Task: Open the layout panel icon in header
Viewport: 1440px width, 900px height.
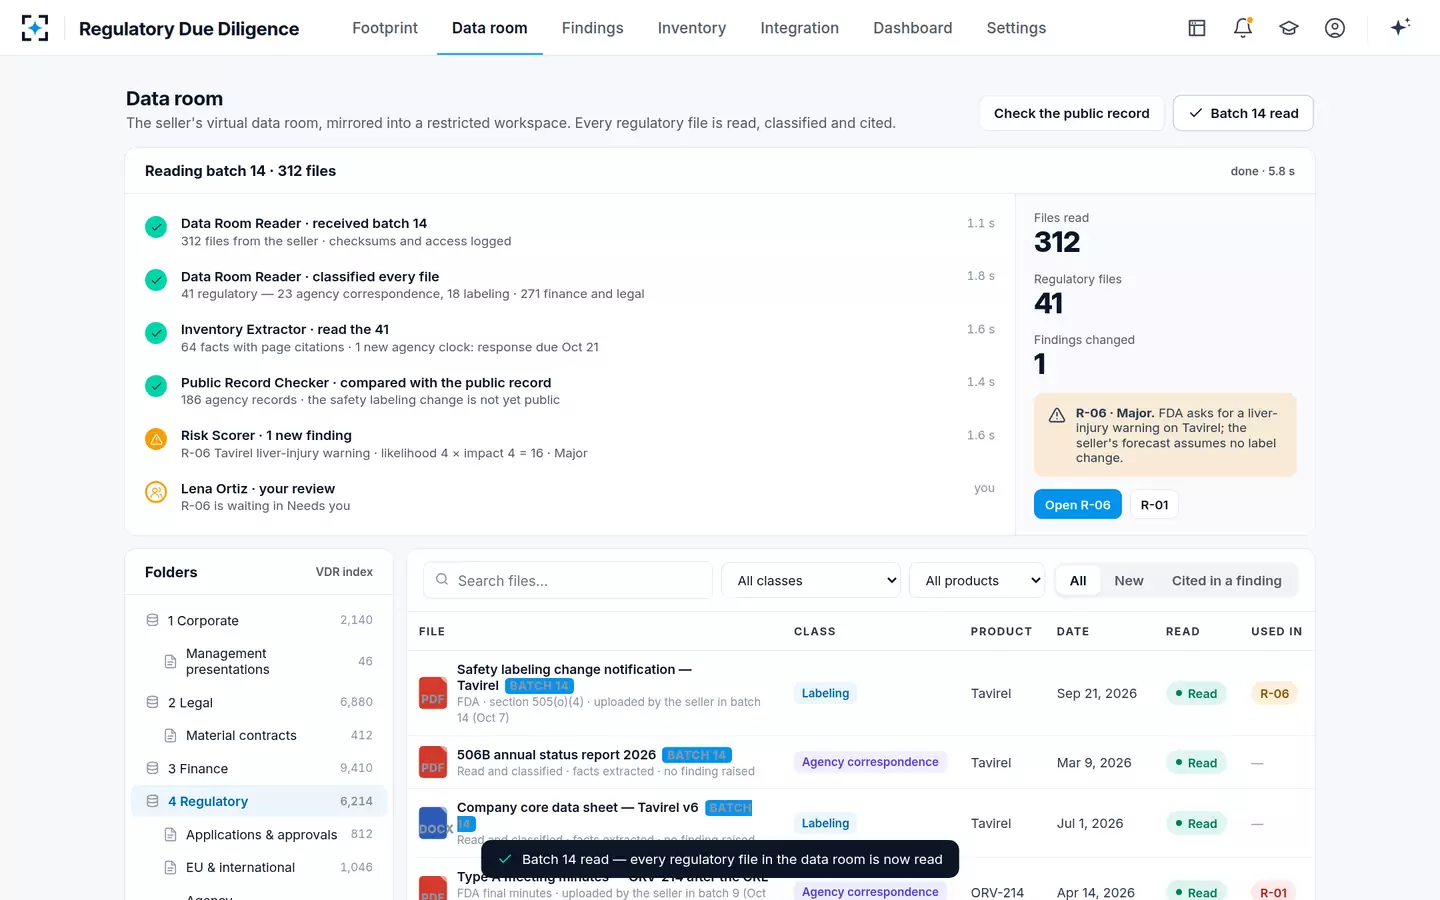Action: pos(1197,28)
